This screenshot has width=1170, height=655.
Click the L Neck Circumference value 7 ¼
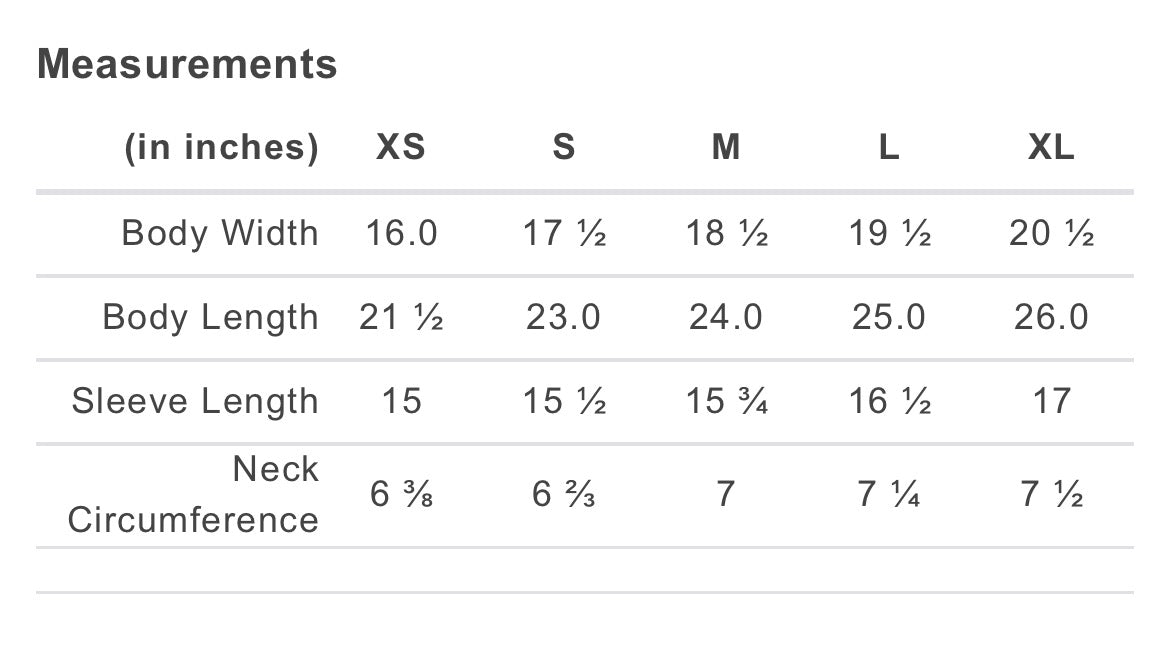tap(889, 494)
